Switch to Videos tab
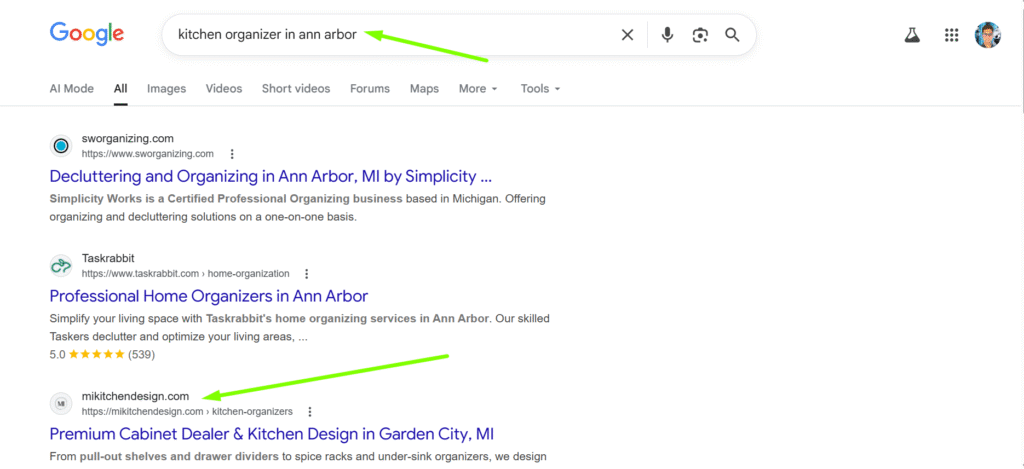The width and height of the screenshot is (1024, 469). pyautogui.click(x=224, y=89)
